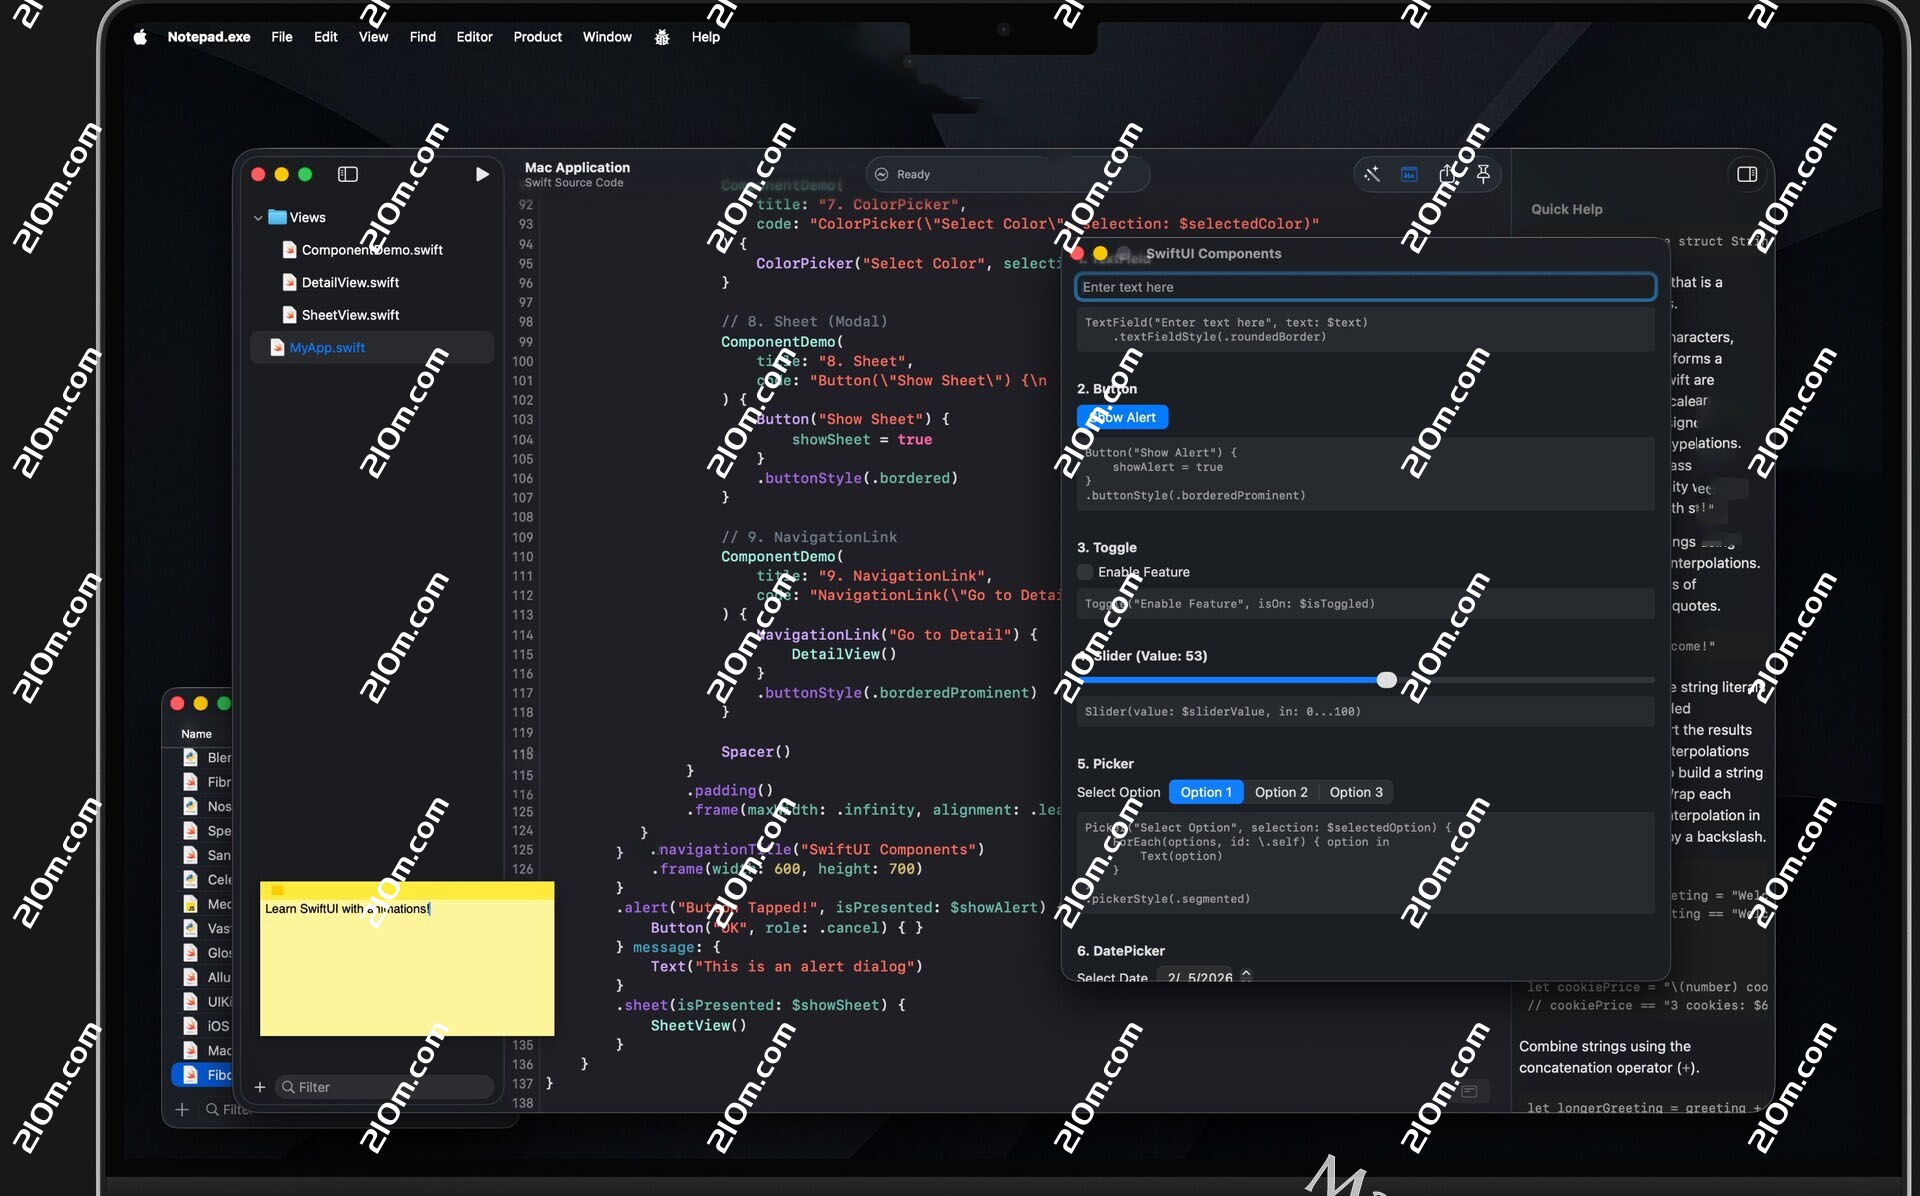1920x1196 pixels.
Task: Open the View menu
Action: [373, 37]
